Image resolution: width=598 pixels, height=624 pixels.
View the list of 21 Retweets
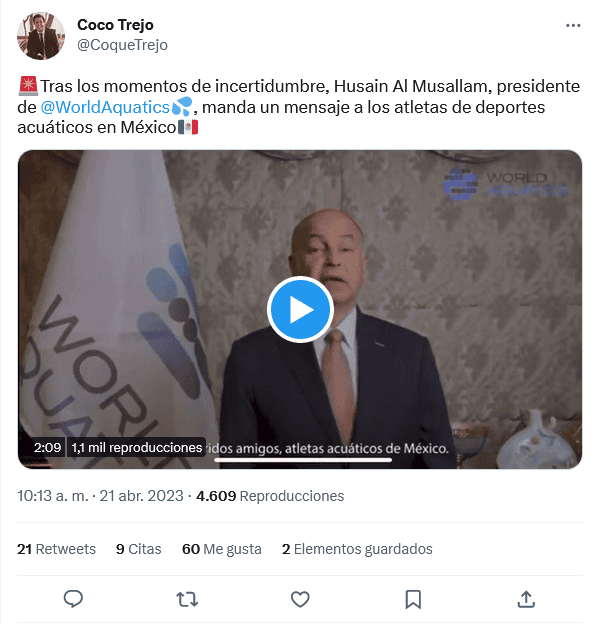pos(56,549)
